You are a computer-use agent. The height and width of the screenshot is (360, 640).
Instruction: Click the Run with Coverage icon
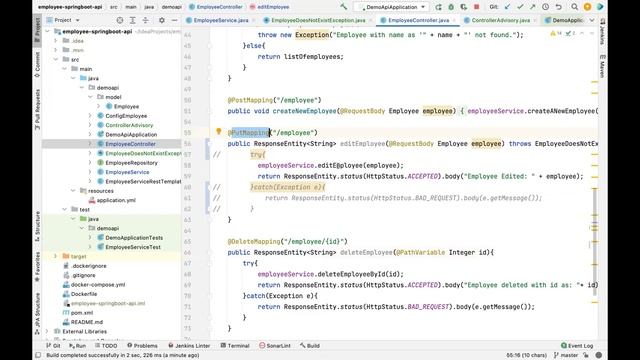point(464,7)
